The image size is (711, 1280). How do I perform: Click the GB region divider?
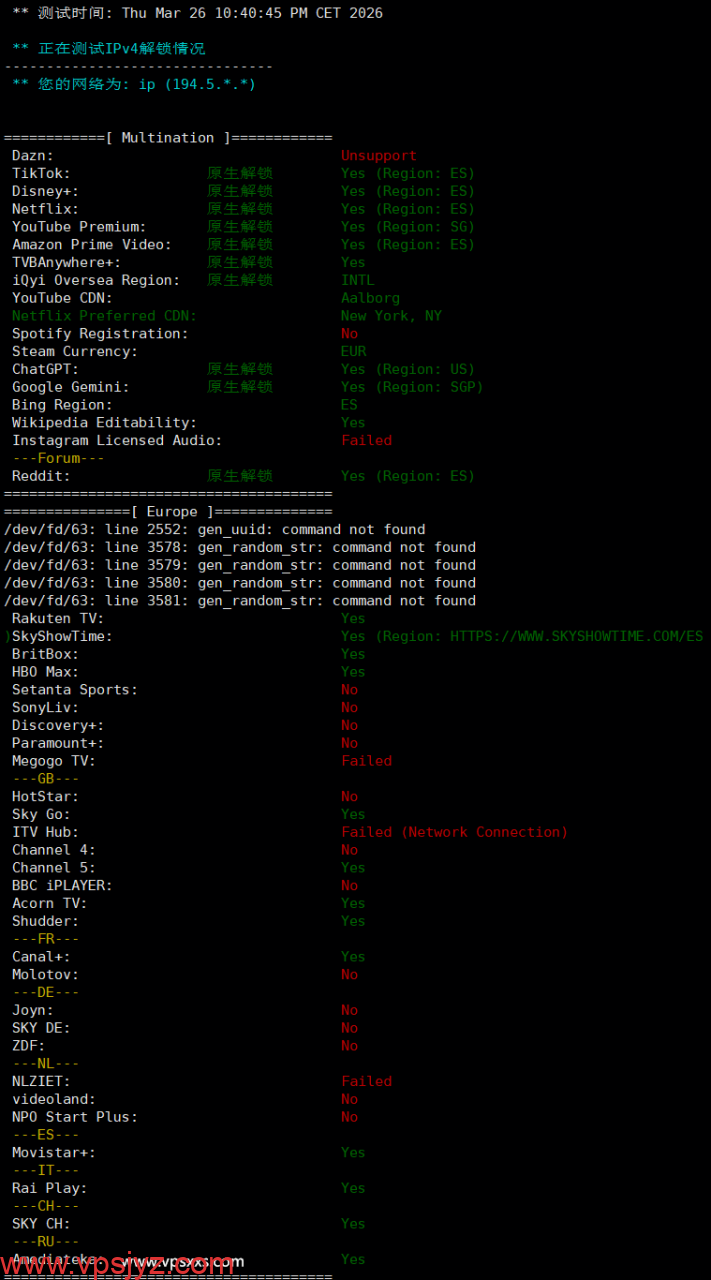point(45,779)
